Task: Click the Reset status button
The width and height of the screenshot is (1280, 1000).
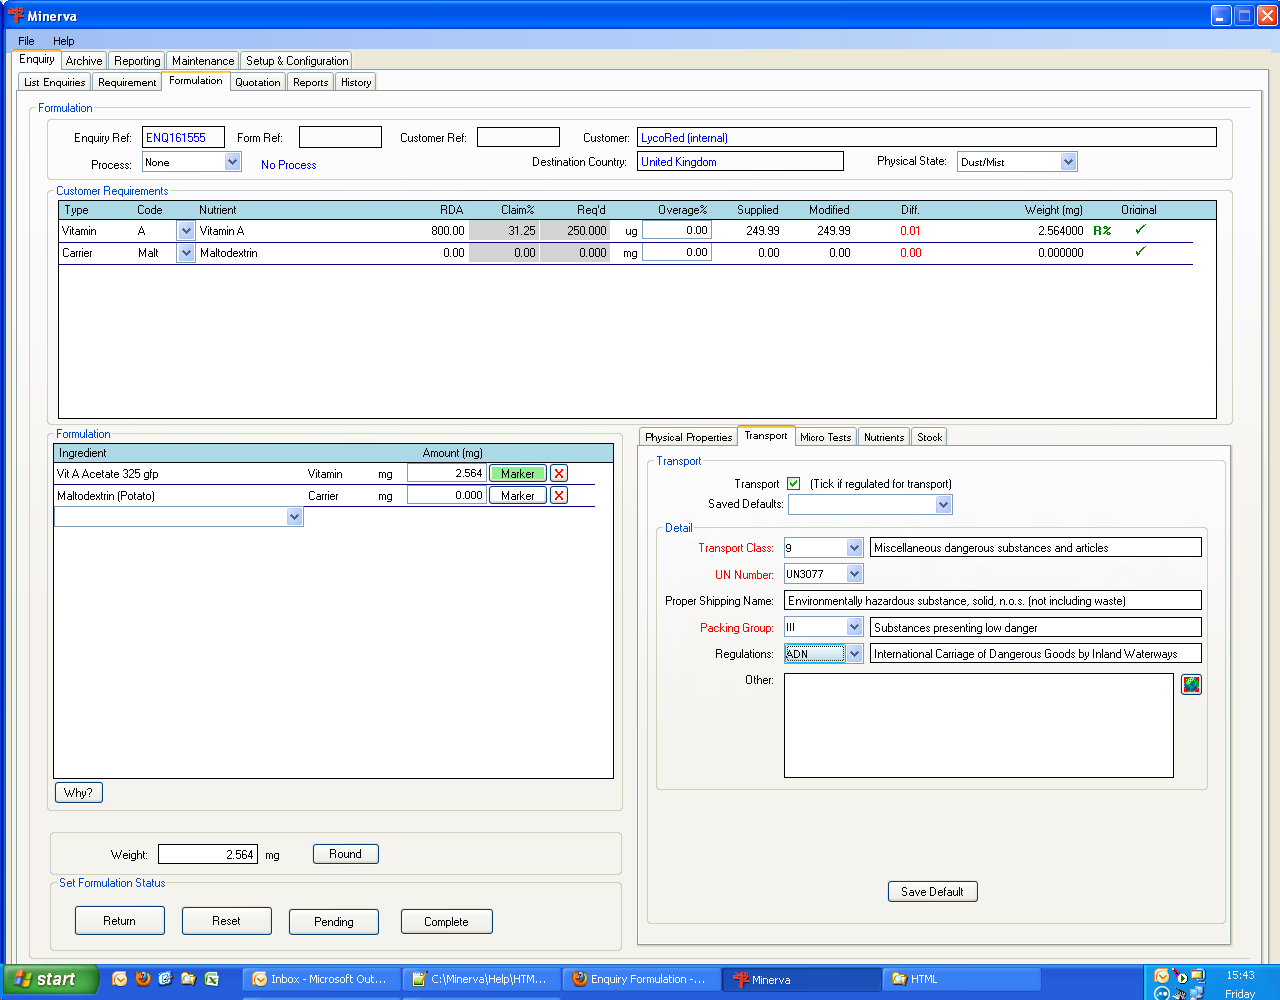Action: [x=226, y=921]
